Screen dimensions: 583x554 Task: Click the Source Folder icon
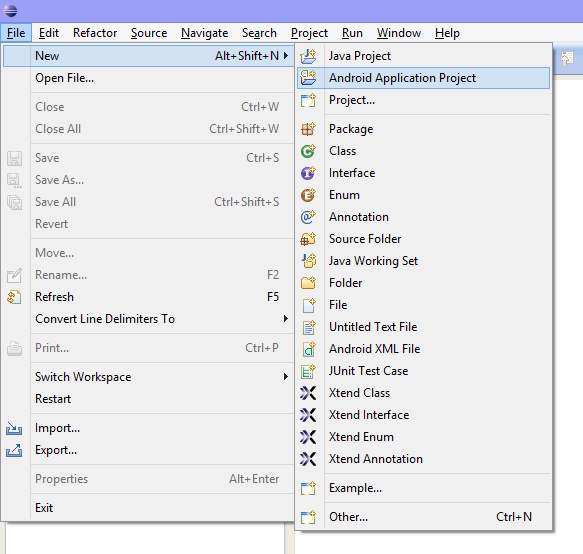tap(308, 239)
